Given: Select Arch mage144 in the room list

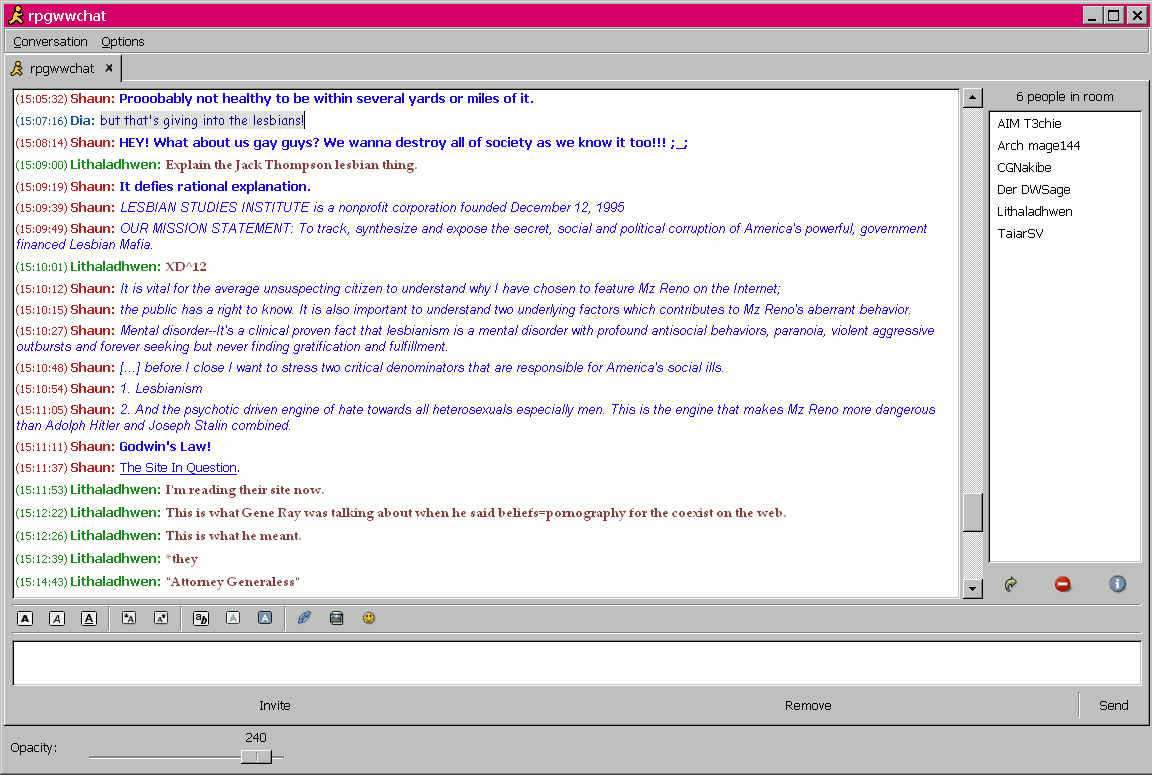Looking at the screenshot, I should pos(1038,145).
